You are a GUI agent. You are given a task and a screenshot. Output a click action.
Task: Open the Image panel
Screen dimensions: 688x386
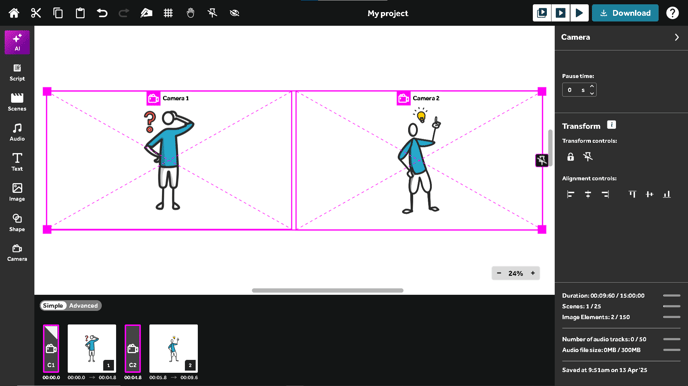[x=17, y=192]
